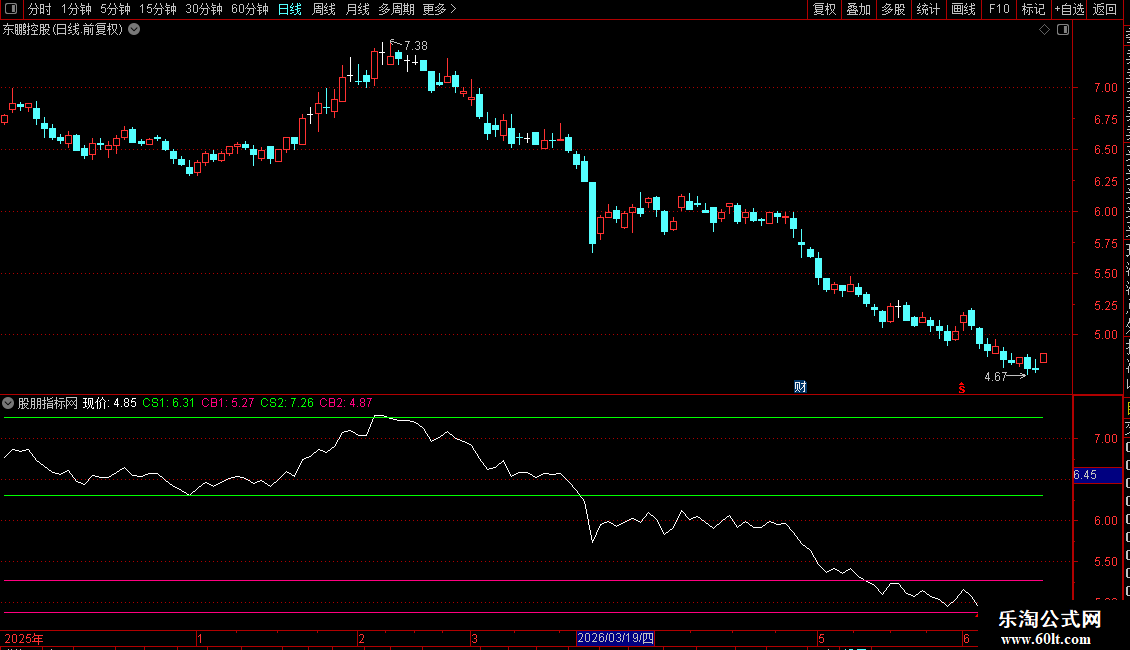Select the 5分钟 period tab
This screenshot has width=1130, height=650.
pos(115,9)
